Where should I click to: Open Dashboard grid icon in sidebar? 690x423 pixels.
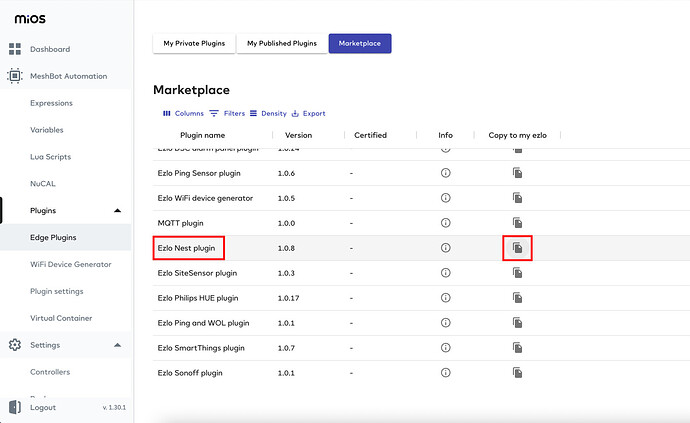(x=15, y=49)
